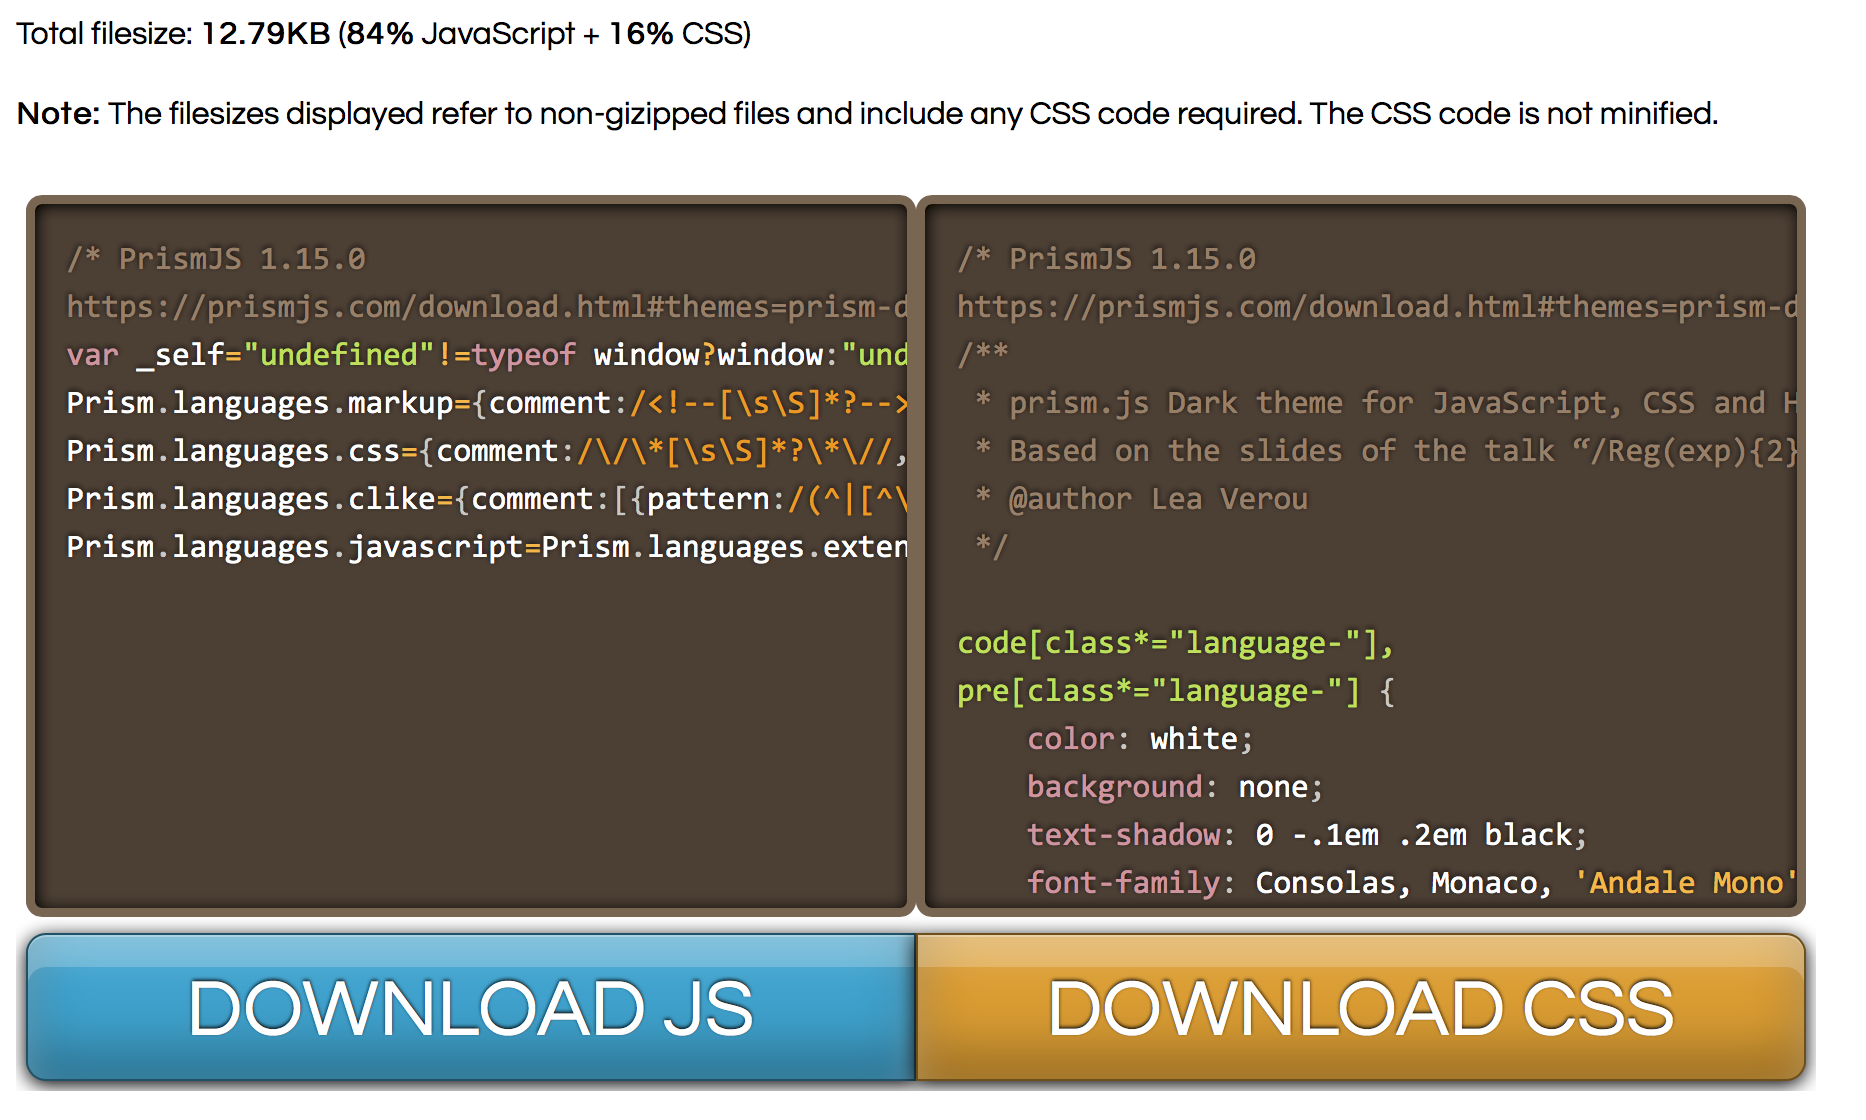The image size is (1866, 1120).
Task: Click the 'background: none' CSS declaration
Action: (x=1174, y=787)
